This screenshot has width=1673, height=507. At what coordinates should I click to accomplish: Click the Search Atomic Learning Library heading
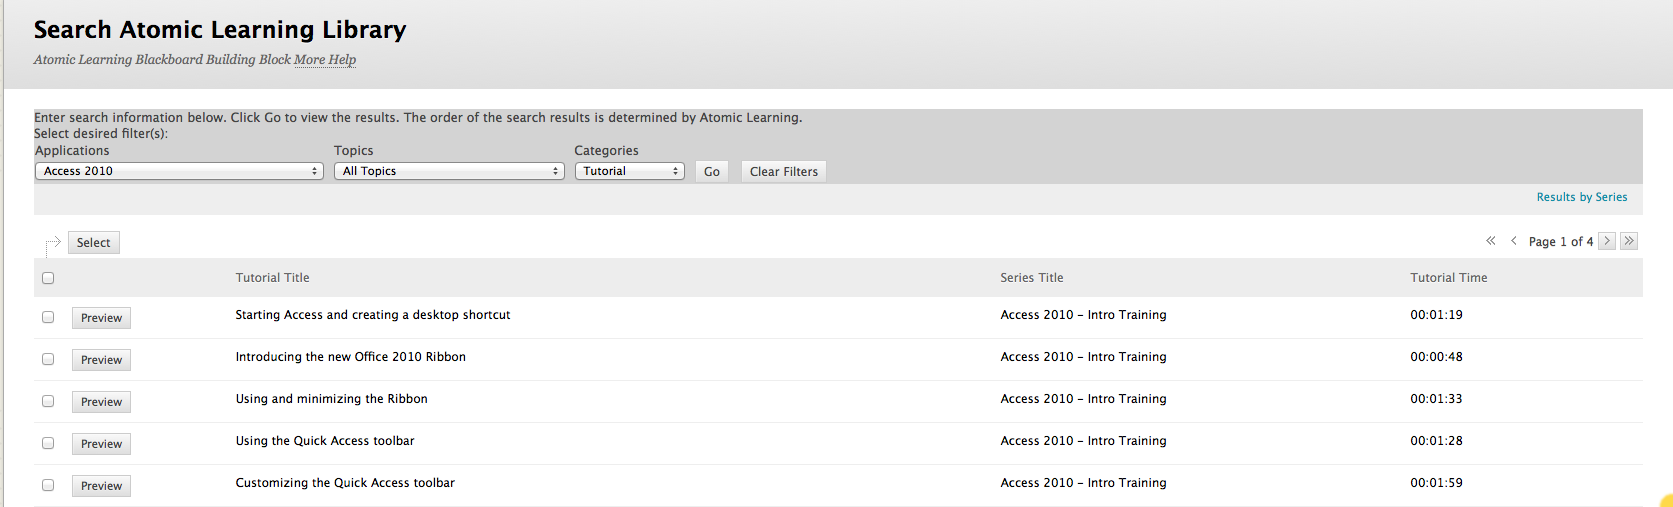tap(220, 30)
